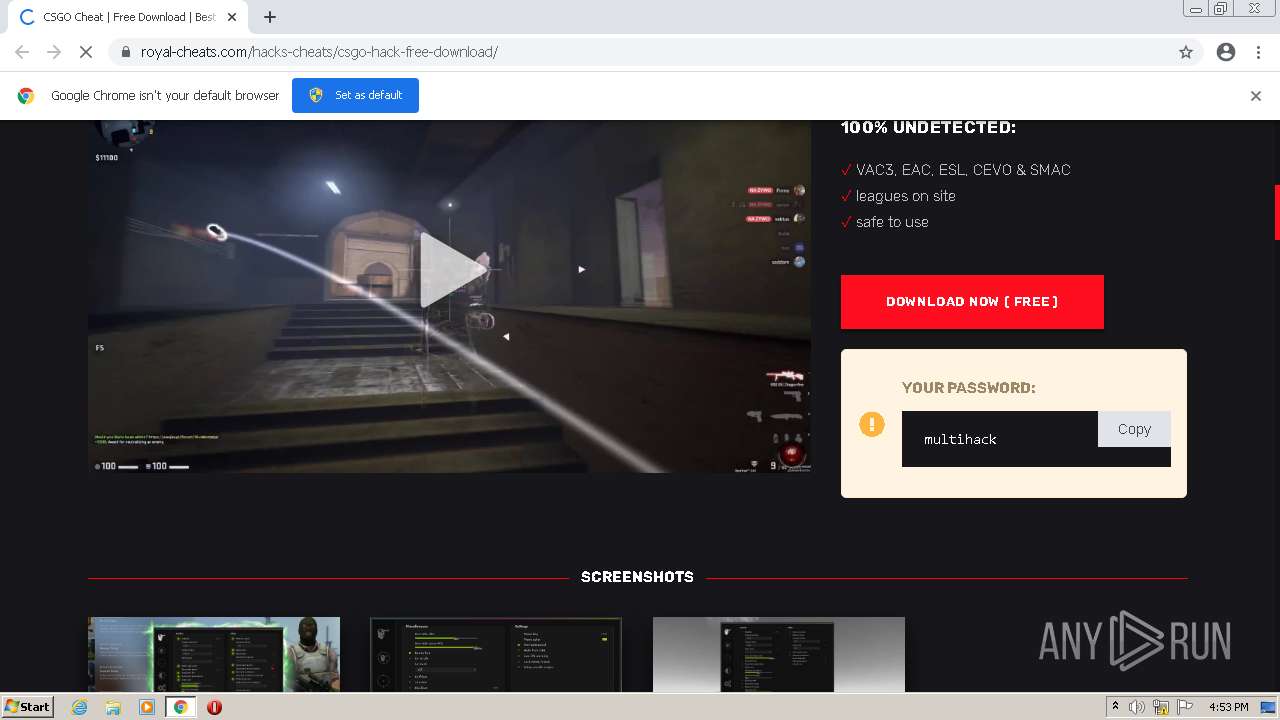This screenshot has height=720, width=1280.
Task: Click the 'VAC3, EAC, ESL, CEVO & SMAC' text
Action: click(963, 170)
